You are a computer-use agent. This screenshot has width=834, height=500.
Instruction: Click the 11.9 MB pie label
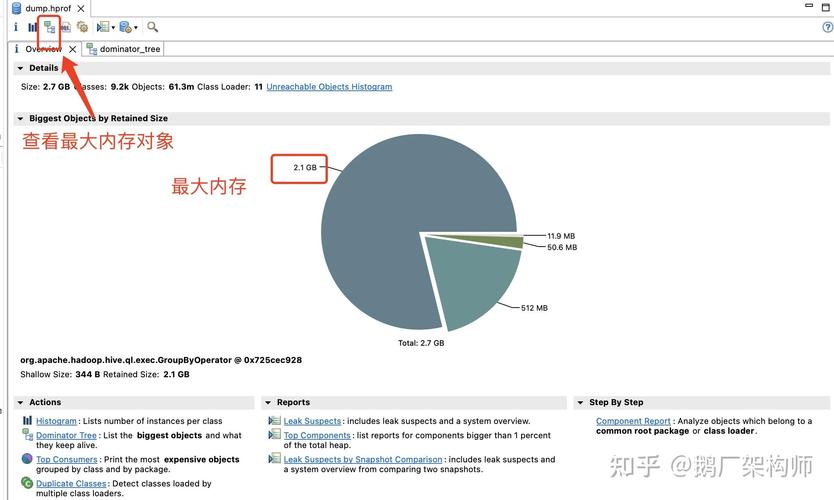point(561,236)
